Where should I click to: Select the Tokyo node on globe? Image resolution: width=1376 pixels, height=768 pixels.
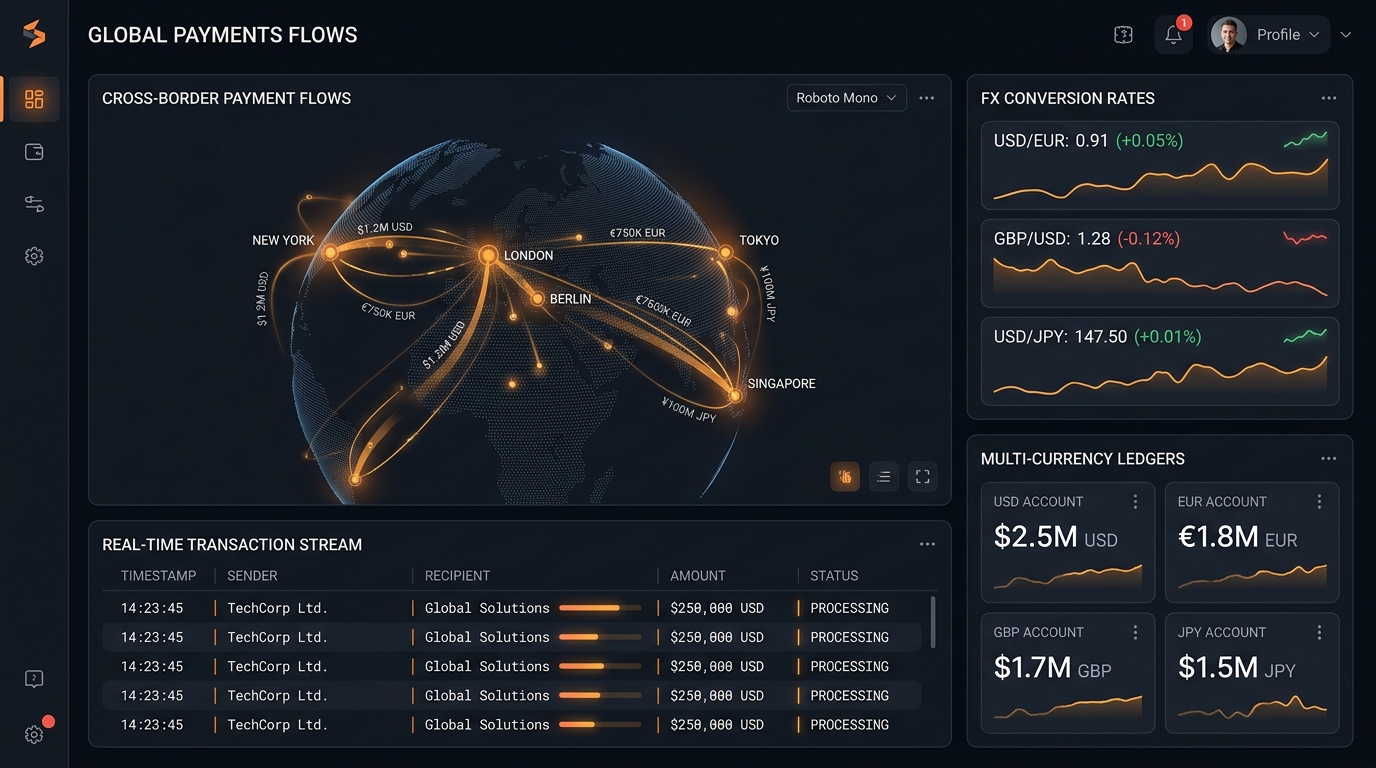coord(726,252)
